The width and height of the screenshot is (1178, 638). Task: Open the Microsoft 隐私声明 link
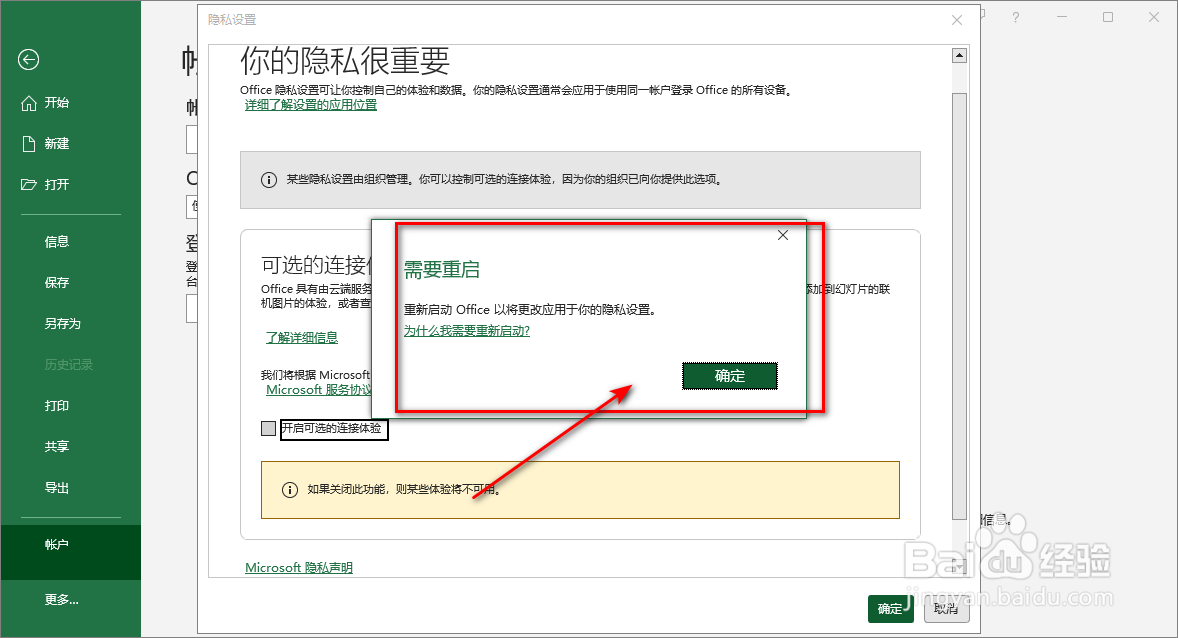click(x=298, y=567)
